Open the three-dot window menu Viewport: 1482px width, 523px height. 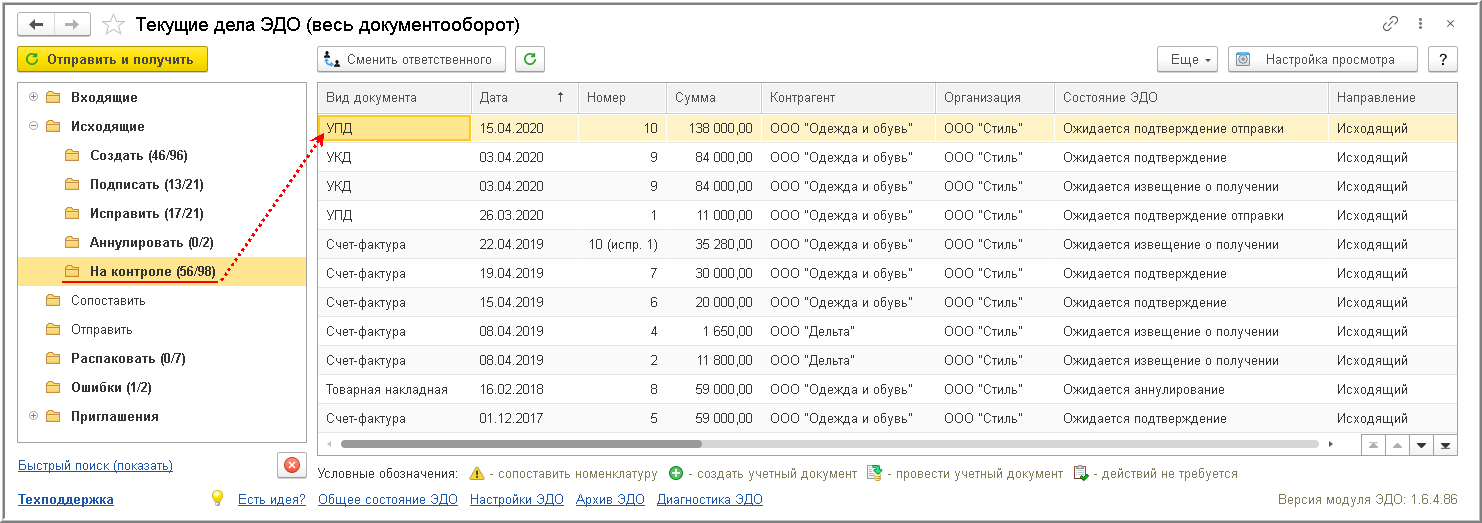tap(1421, 24)
